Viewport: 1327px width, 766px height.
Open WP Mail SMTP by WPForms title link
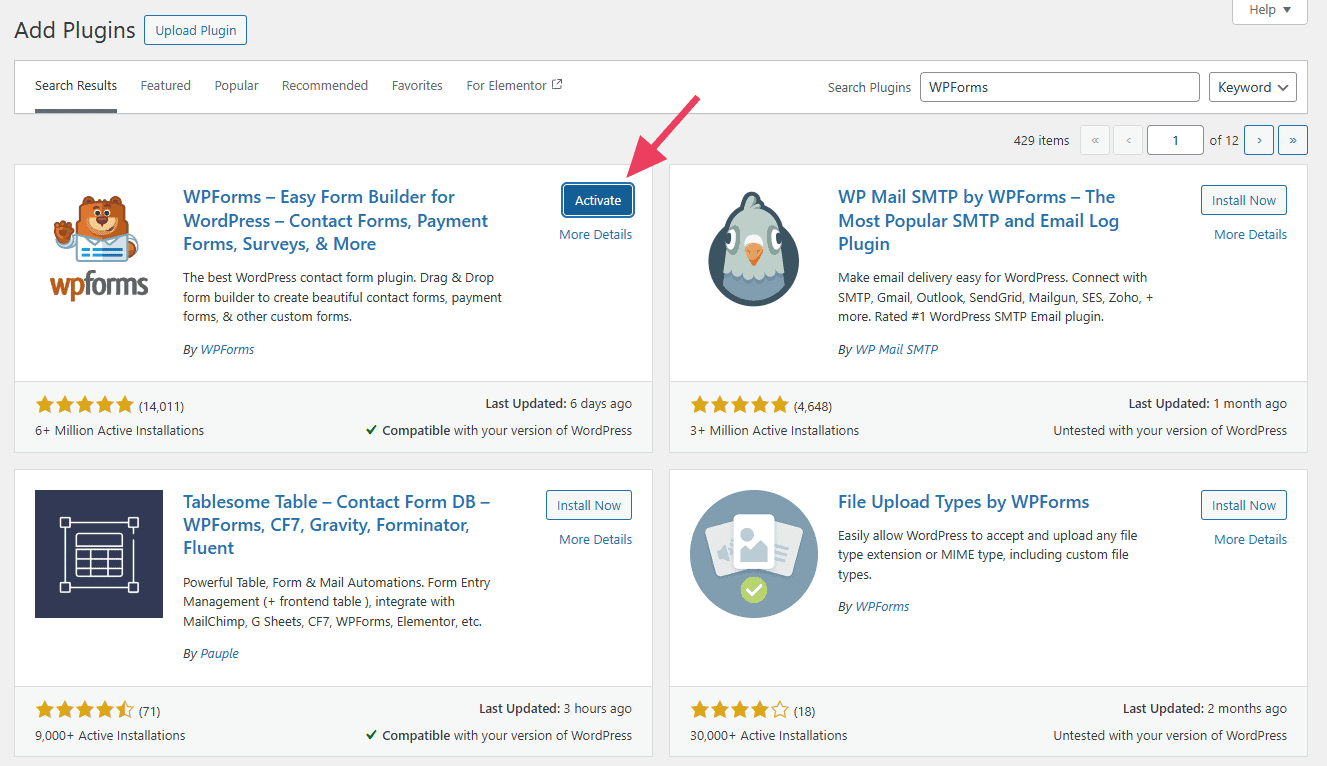point(978,220)
